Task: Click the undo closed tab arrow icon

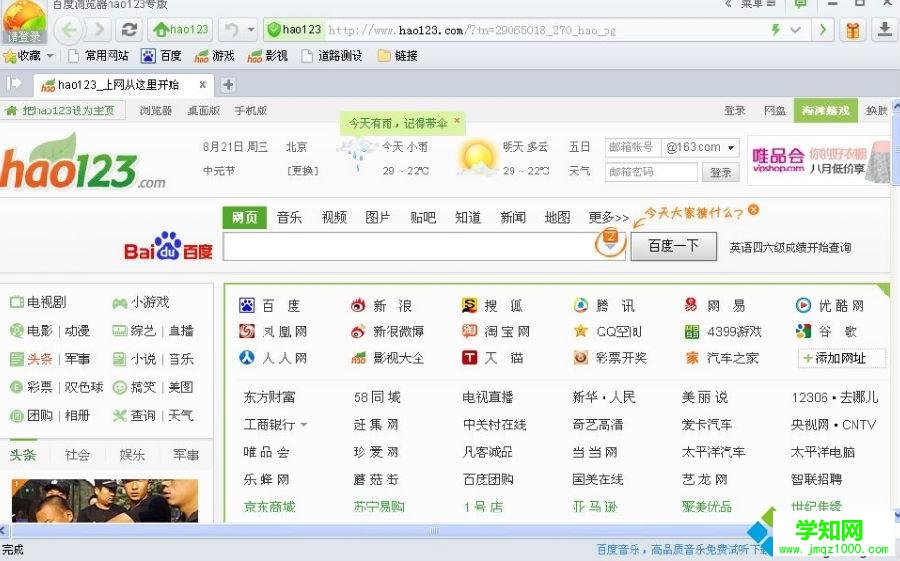Action: coord(231,30)
